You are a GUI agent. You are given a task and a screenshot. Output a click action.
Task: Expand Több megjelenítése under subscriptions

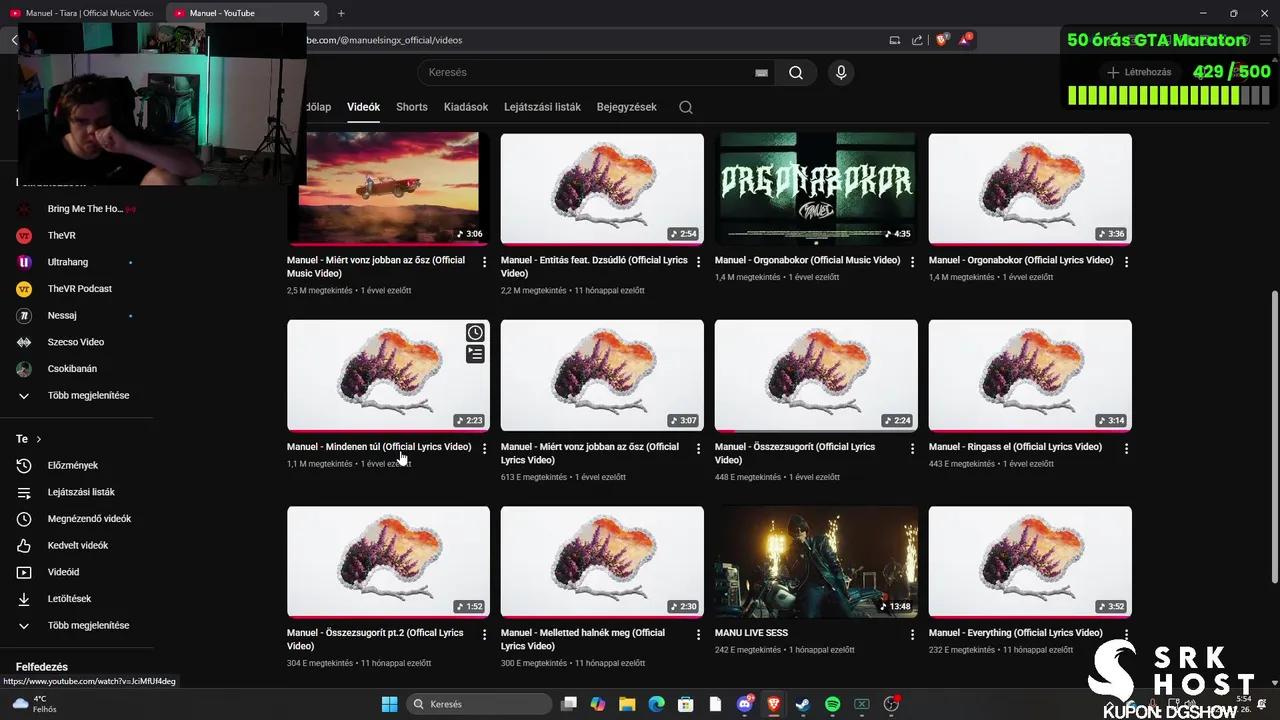(x=88, y=395)
